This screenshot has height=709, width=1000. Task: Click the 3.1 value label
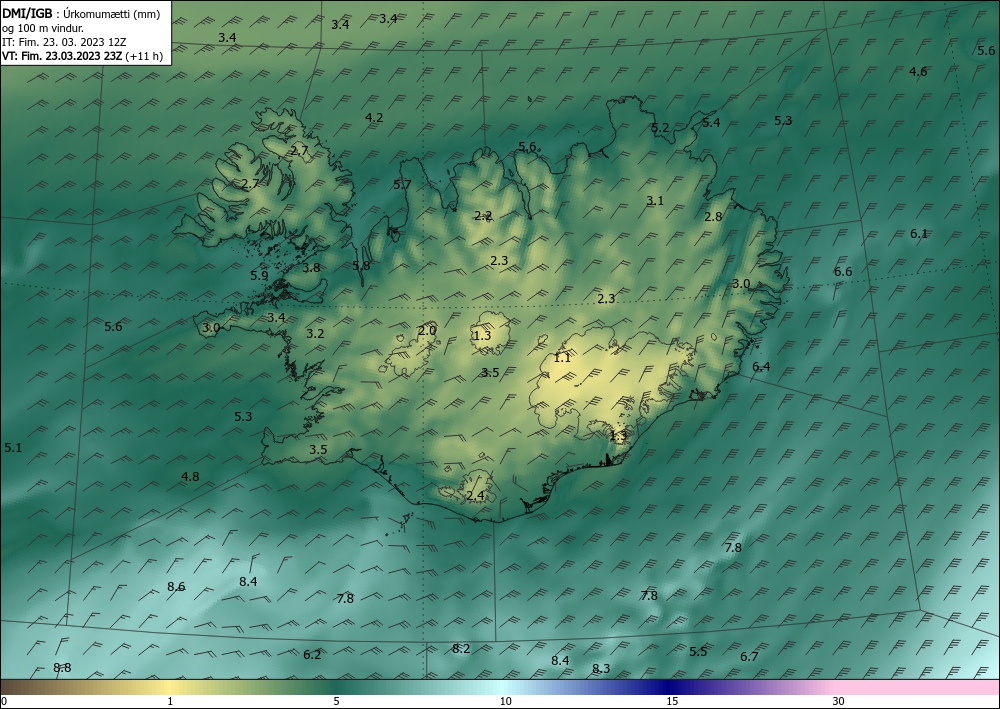655,200
